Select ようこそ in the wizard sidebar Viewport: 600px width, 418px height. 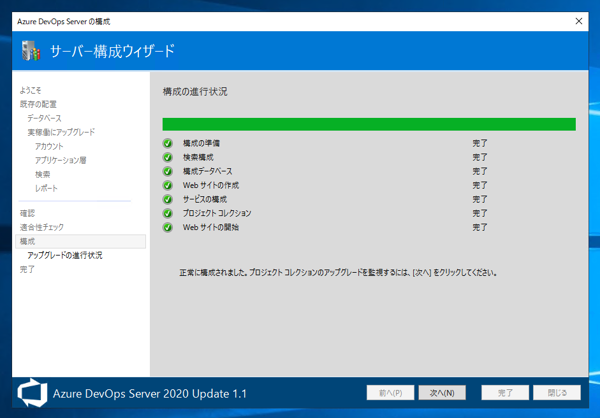click(30, 90)
